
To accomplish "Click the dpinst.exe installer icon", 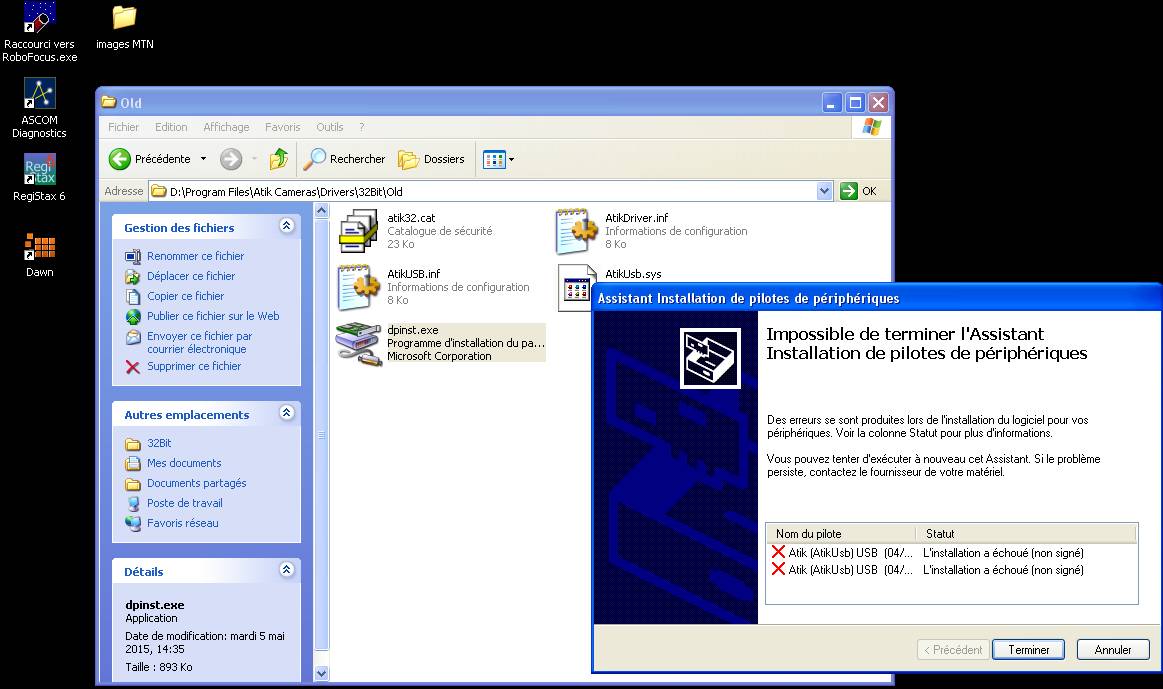I will 358,343.
